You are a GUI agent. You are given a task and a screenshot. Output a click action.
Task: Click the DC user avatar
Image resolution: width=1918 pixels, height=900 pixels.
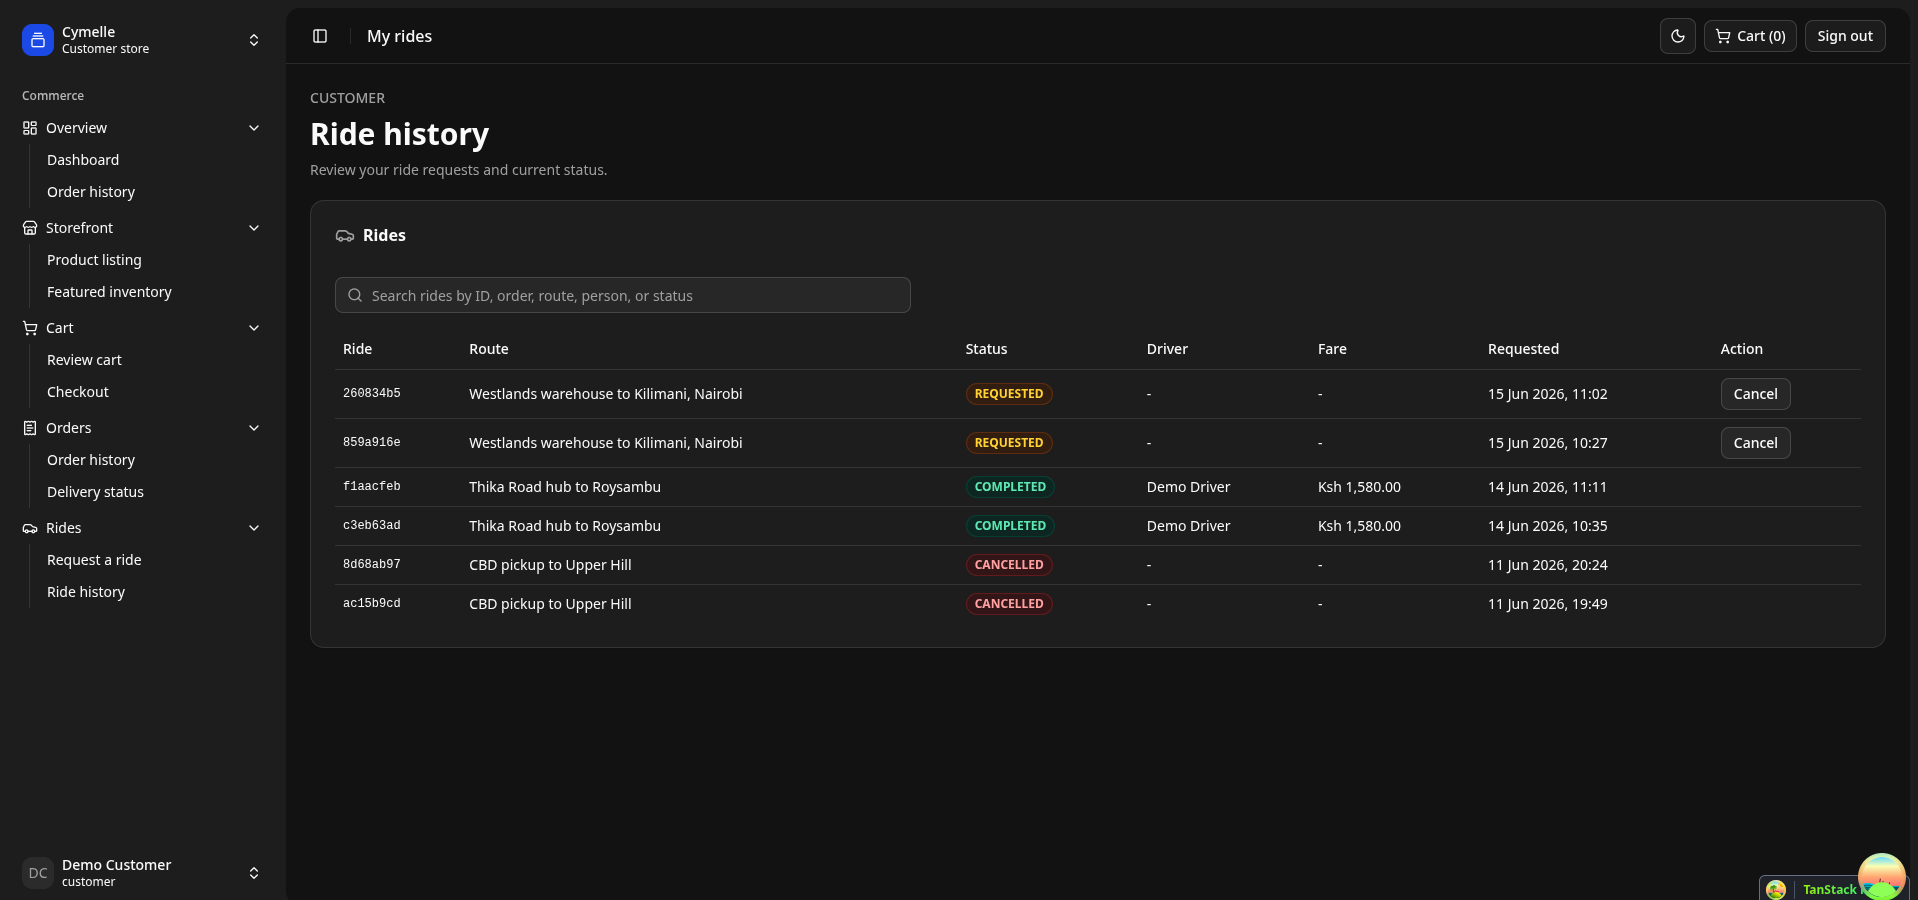tap(38, 873)
